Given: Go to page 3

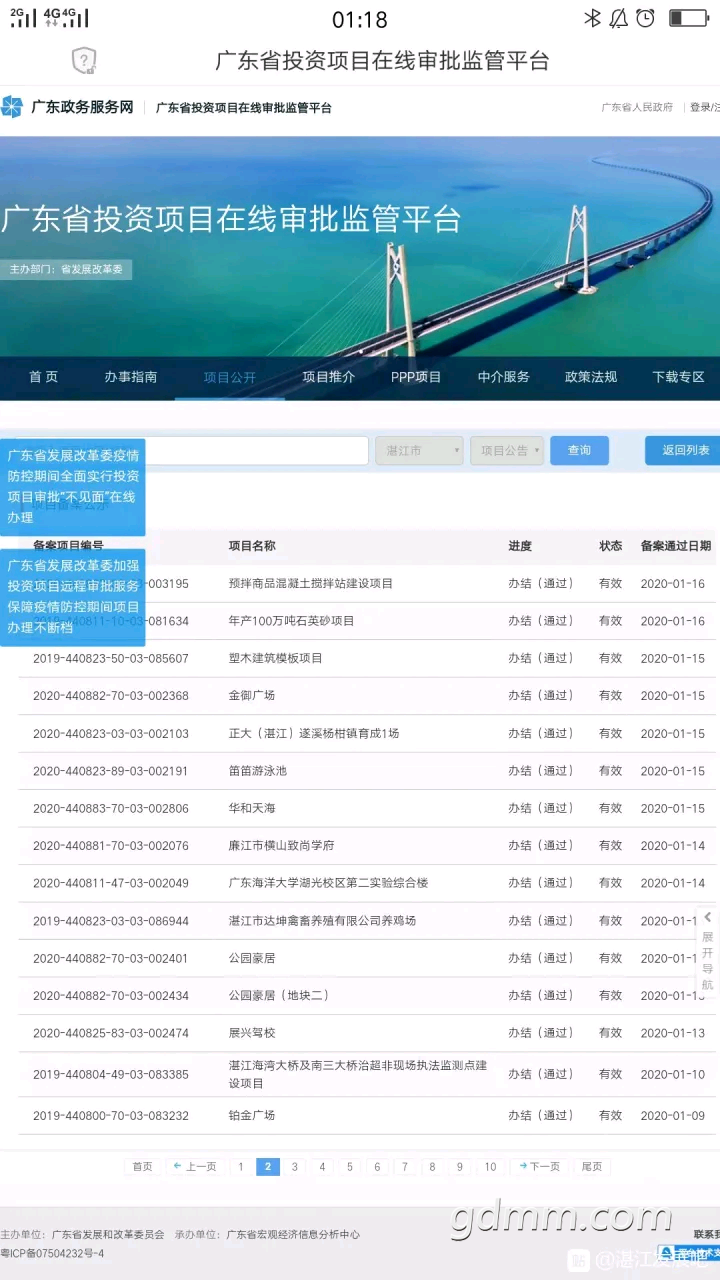Looking at the screenshot, I should (x=295, y=1167).
